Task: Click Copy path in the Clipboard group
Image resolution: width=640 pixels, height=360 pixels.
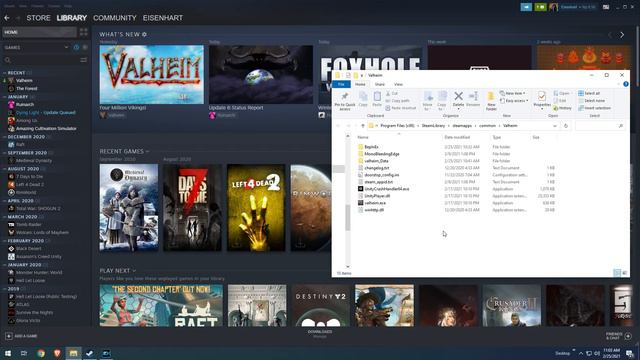Action: (398, 100)
